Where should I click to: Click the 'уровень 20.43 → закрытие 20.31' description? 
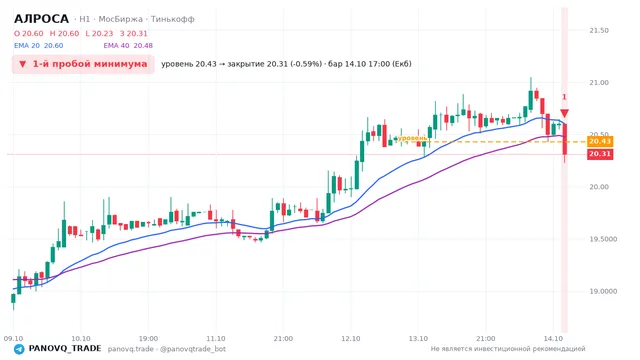pyautogui.click(x=286, y=64)
